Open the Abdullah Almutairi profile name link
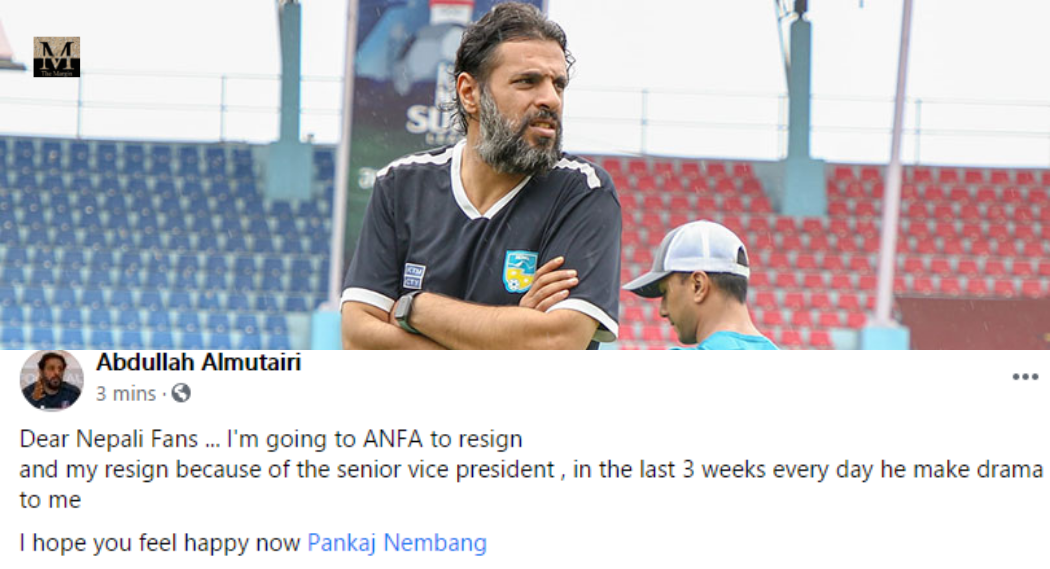Viewport: 1050px width, 569px height. pyautogui.click(x=198, y=362)
